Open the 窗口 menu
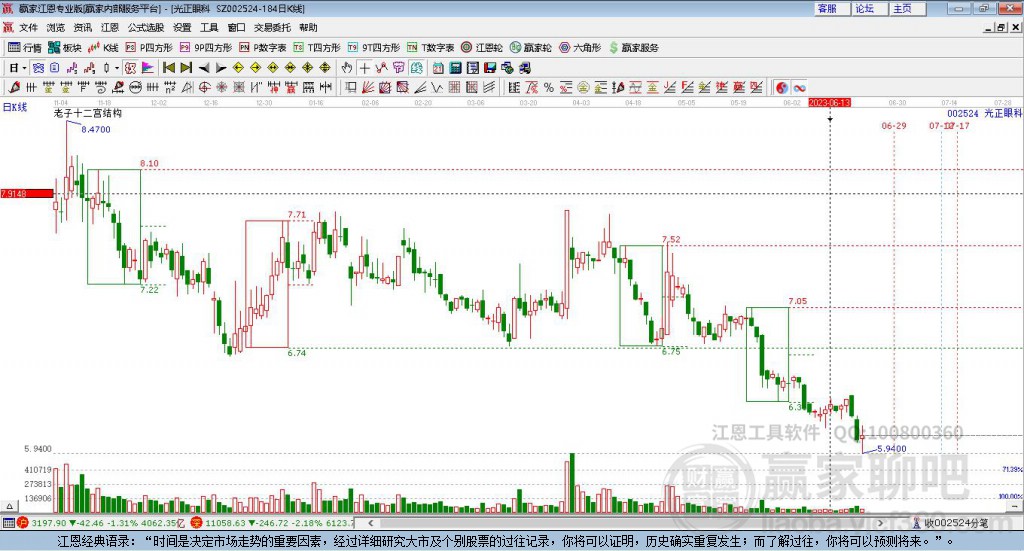 pyautogui.click(x=236, y=27)
